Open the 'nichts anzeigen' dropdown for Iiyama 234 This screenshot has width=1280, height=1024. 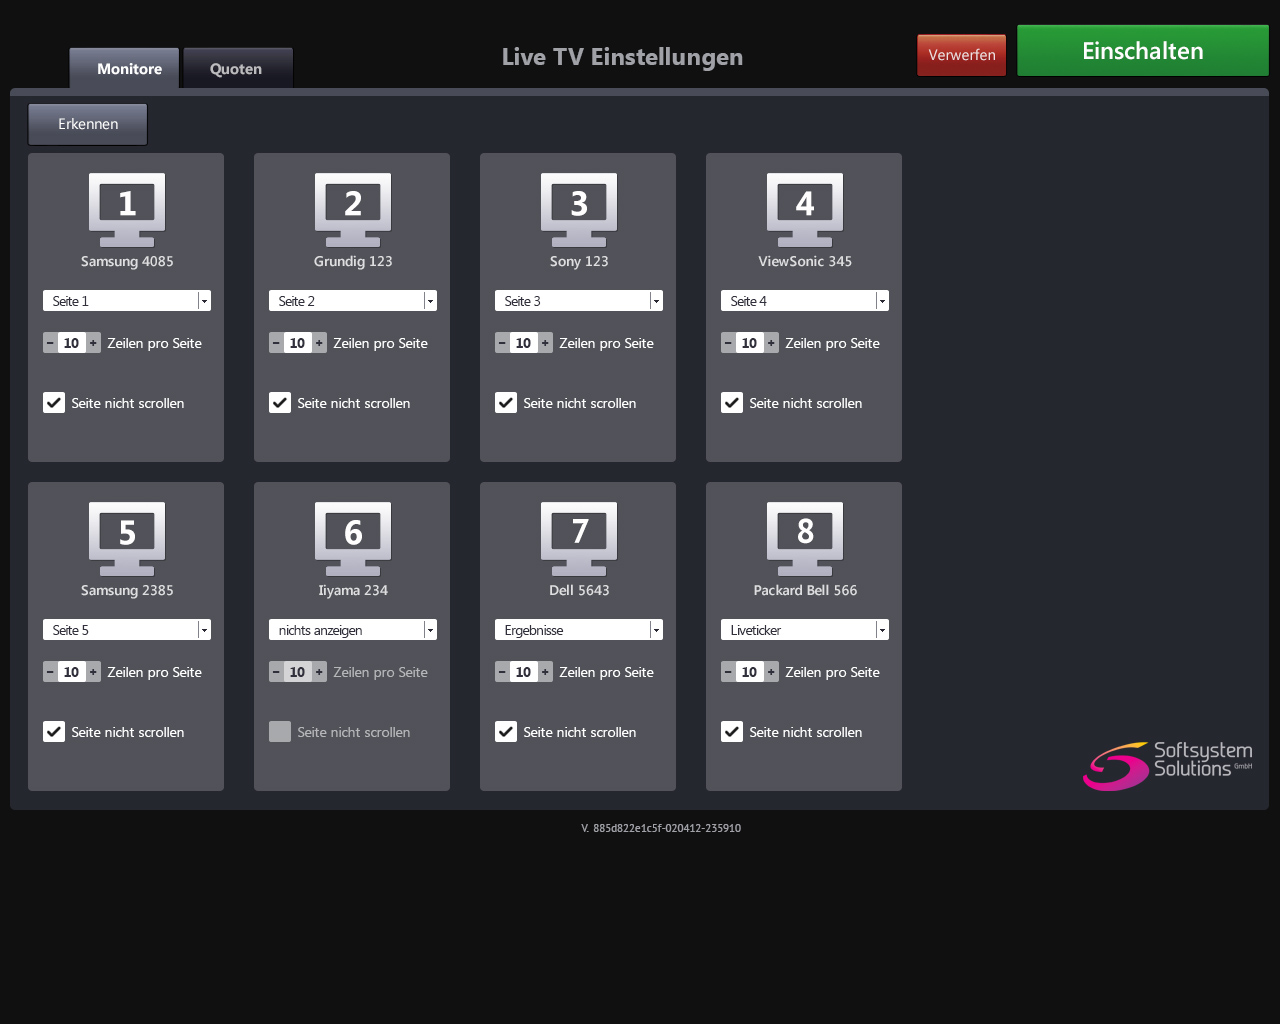[x=353, y=630]
